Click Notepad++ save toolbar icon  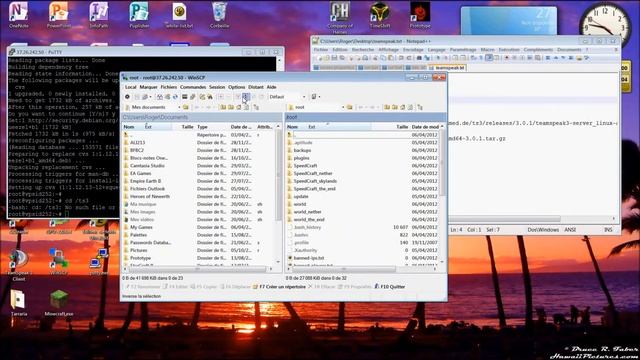334,58
